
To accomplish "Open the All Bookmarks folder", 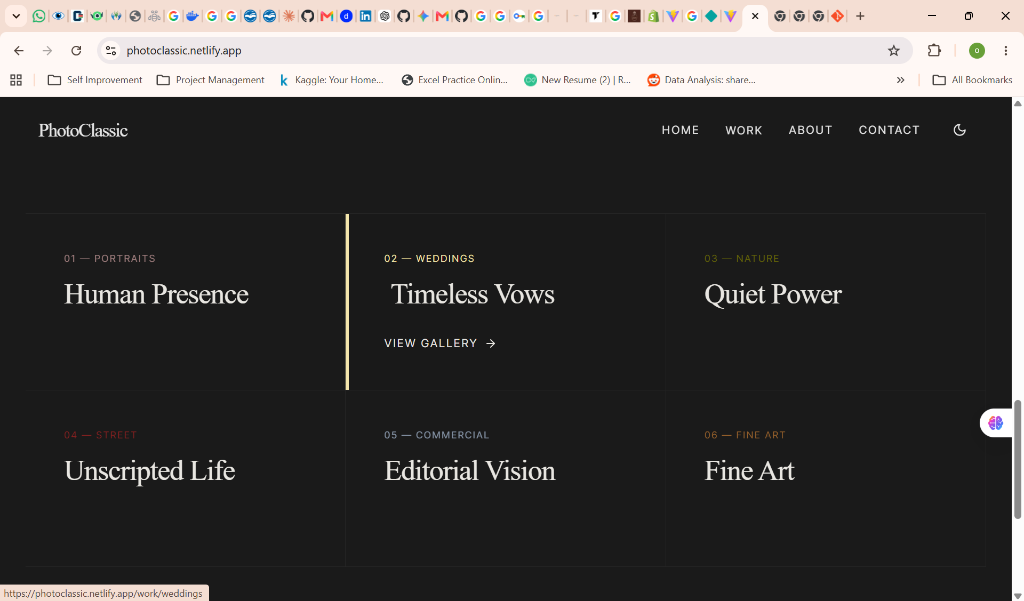I will click(972, 80).
